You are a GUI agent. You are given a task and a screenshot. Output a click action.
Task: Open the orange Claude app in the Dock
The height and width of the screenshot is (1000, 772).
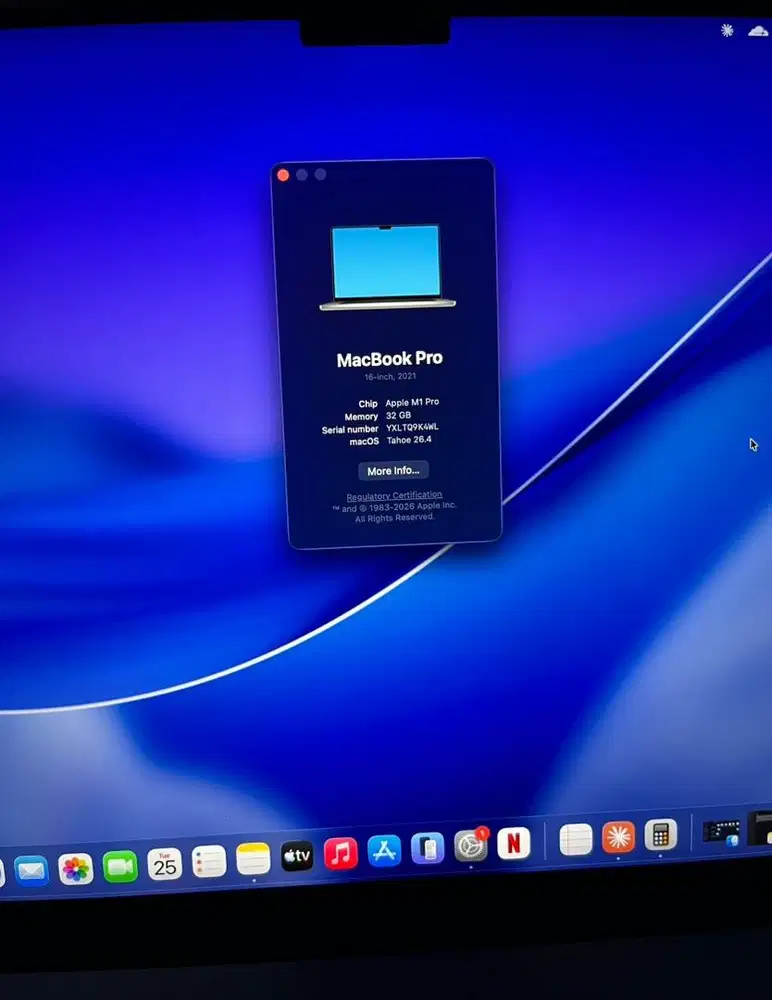pyautogui.click(x=618, y=837)
